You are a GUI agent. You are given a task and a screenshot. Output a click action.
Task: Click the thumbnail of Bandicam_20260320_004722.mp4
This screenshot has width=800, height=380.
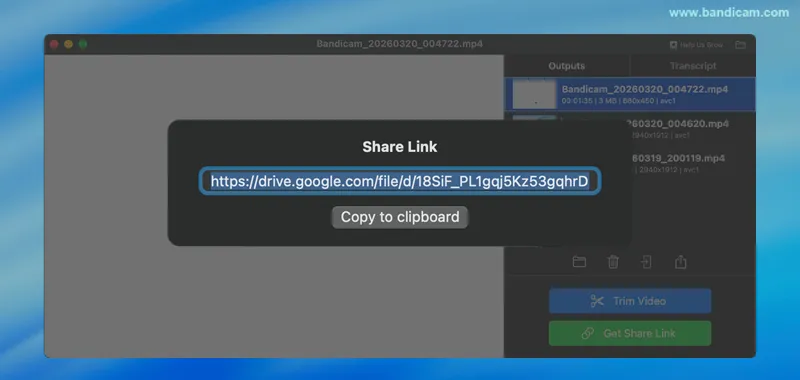pos(534,94)
